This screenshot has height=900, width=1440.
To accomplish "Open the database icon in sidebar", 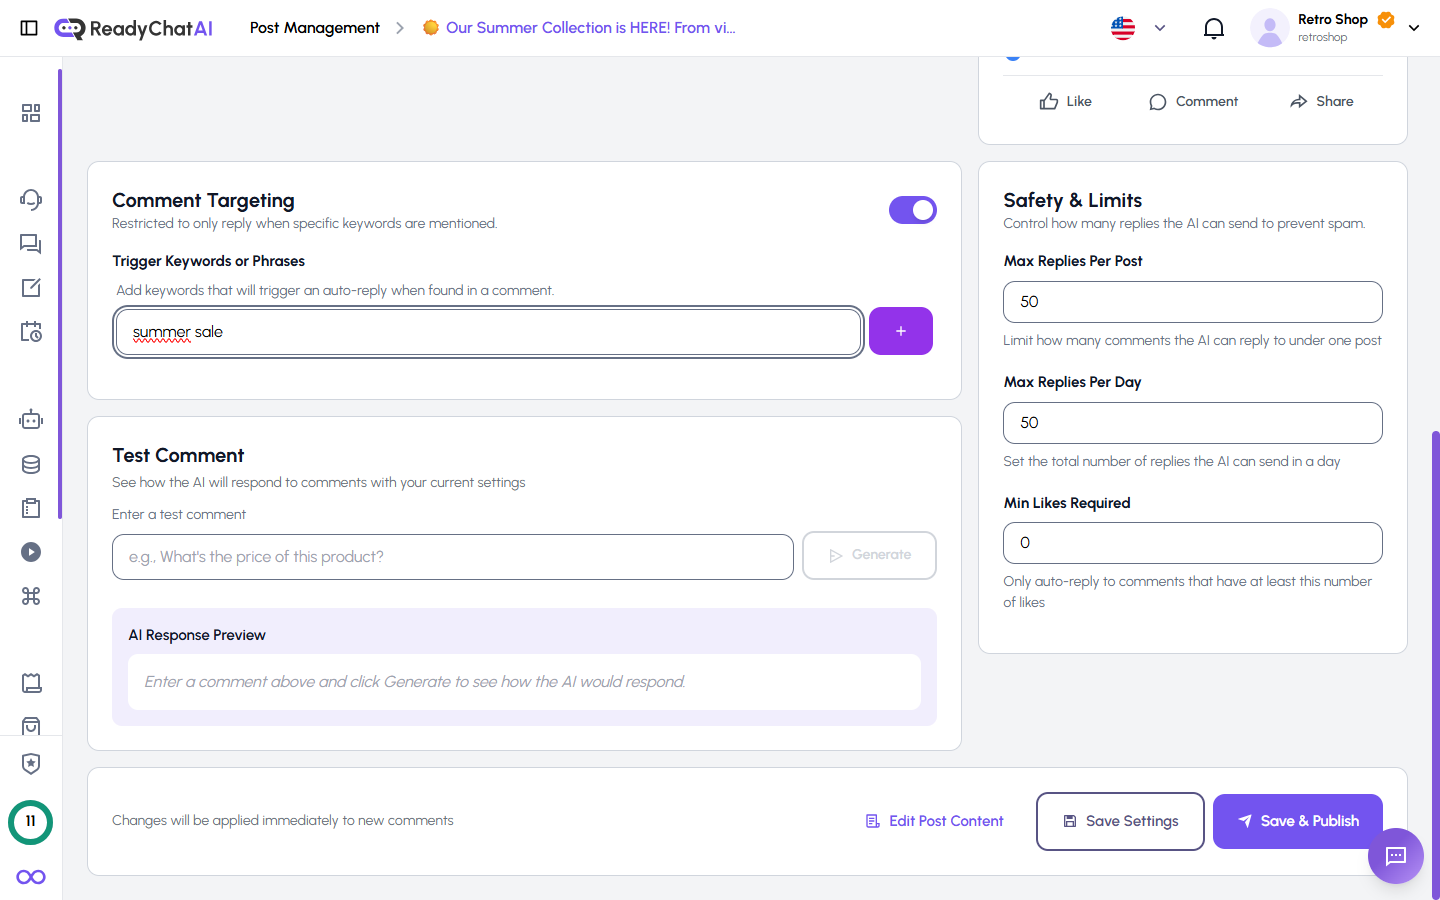I will pyautogui.click(x=31, y=464).
